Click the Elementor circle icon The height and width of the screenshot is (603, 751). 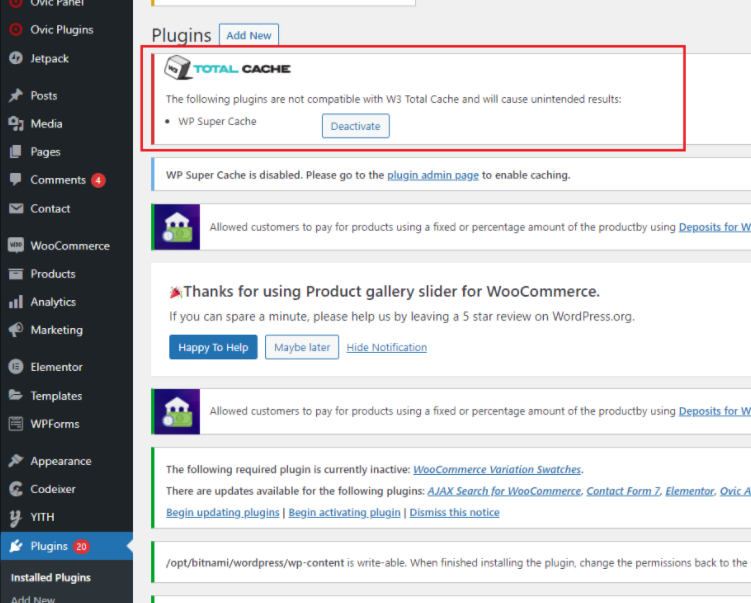[16, 367]
